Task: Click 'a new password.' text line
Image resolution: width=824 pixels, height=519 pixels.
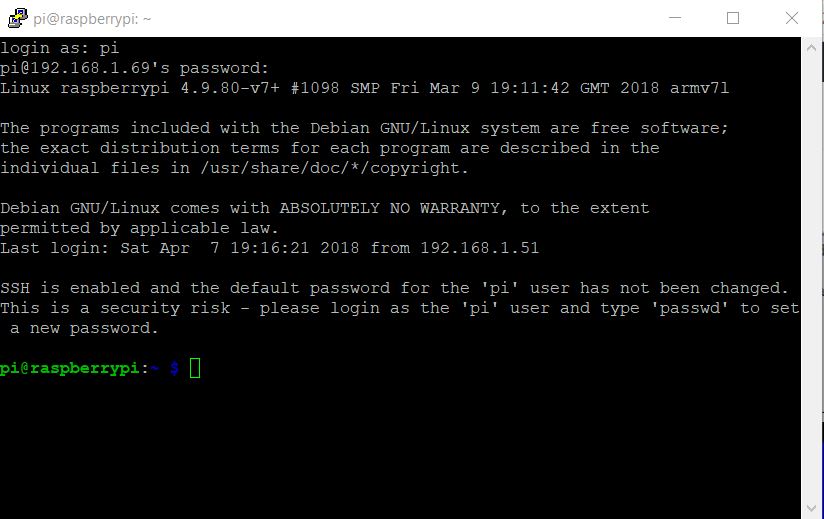Action: click(x=84, y=328)
